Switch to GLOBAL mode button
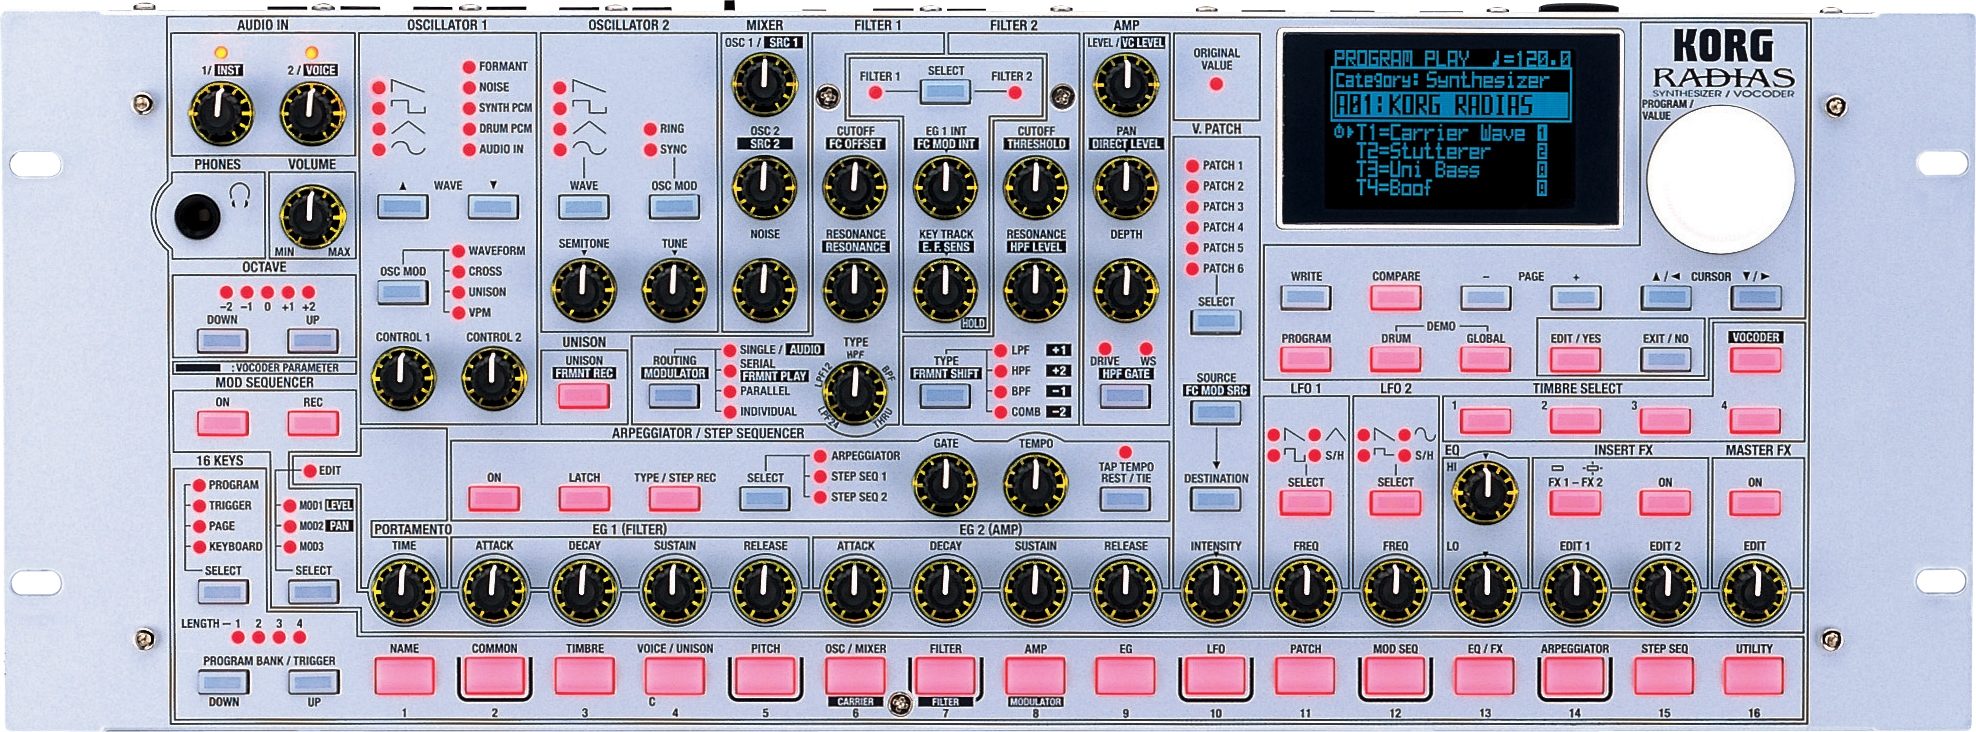 1486,359
